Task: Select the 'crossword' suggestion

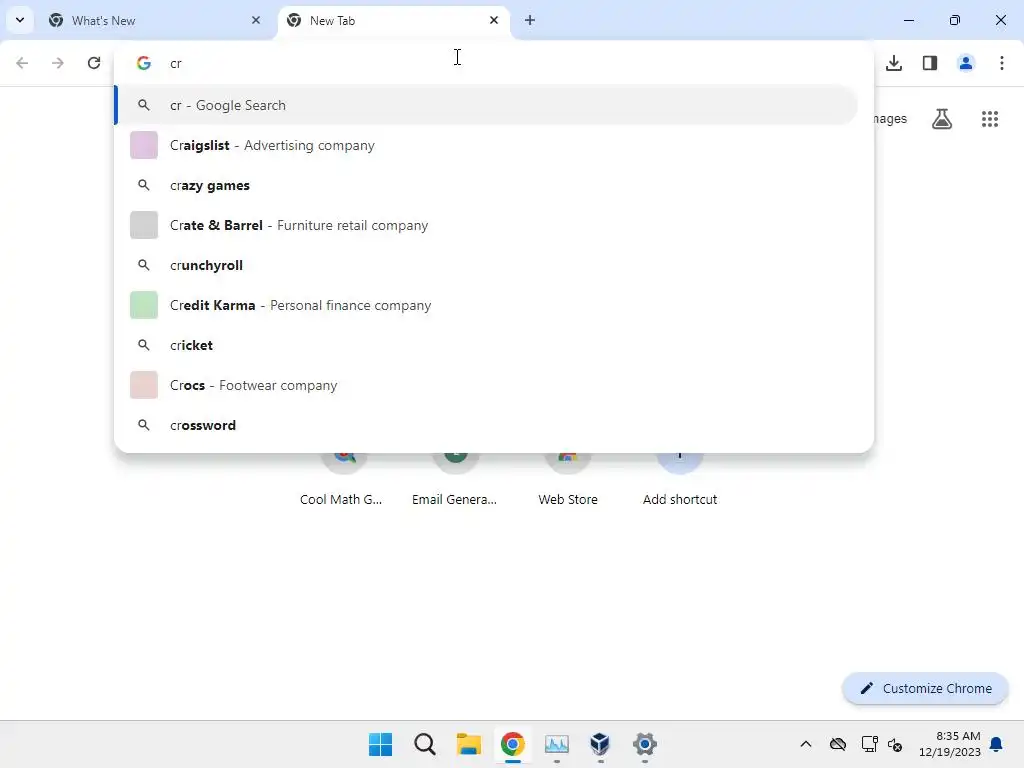Action: click(x=487, y=425)
